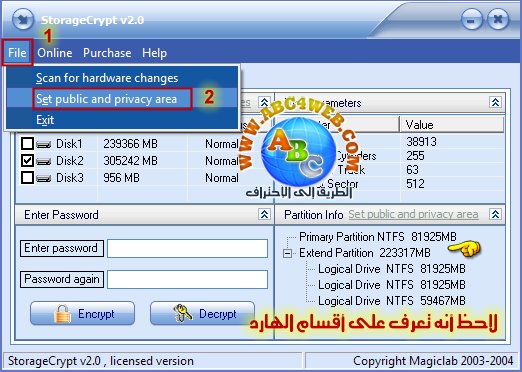
Task: Open the Online menu
Action: click(55, 53)
